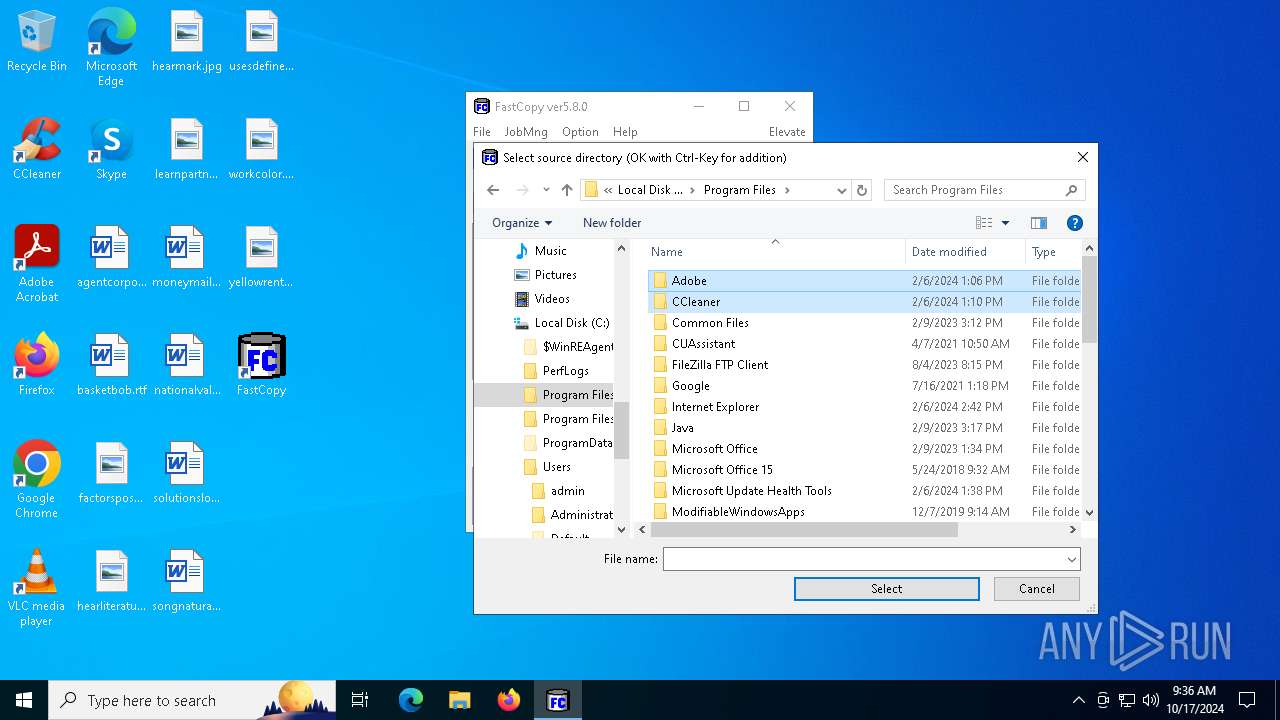Viewport: 1280px width, 720px height.
Task: Open recent locations dropdown arrow
Action: pyautogui.click(x=546, y=190)
